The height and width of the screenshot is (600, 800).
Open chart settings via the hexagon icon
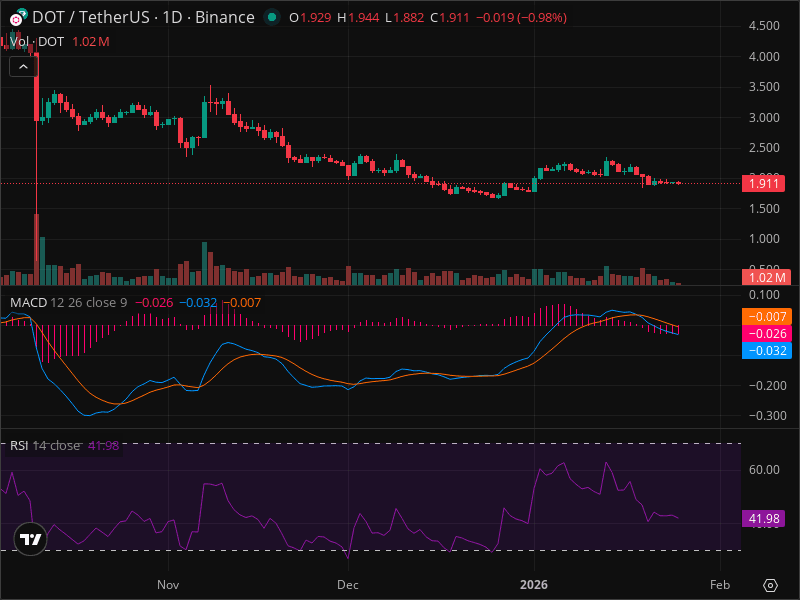coord(770,587)
